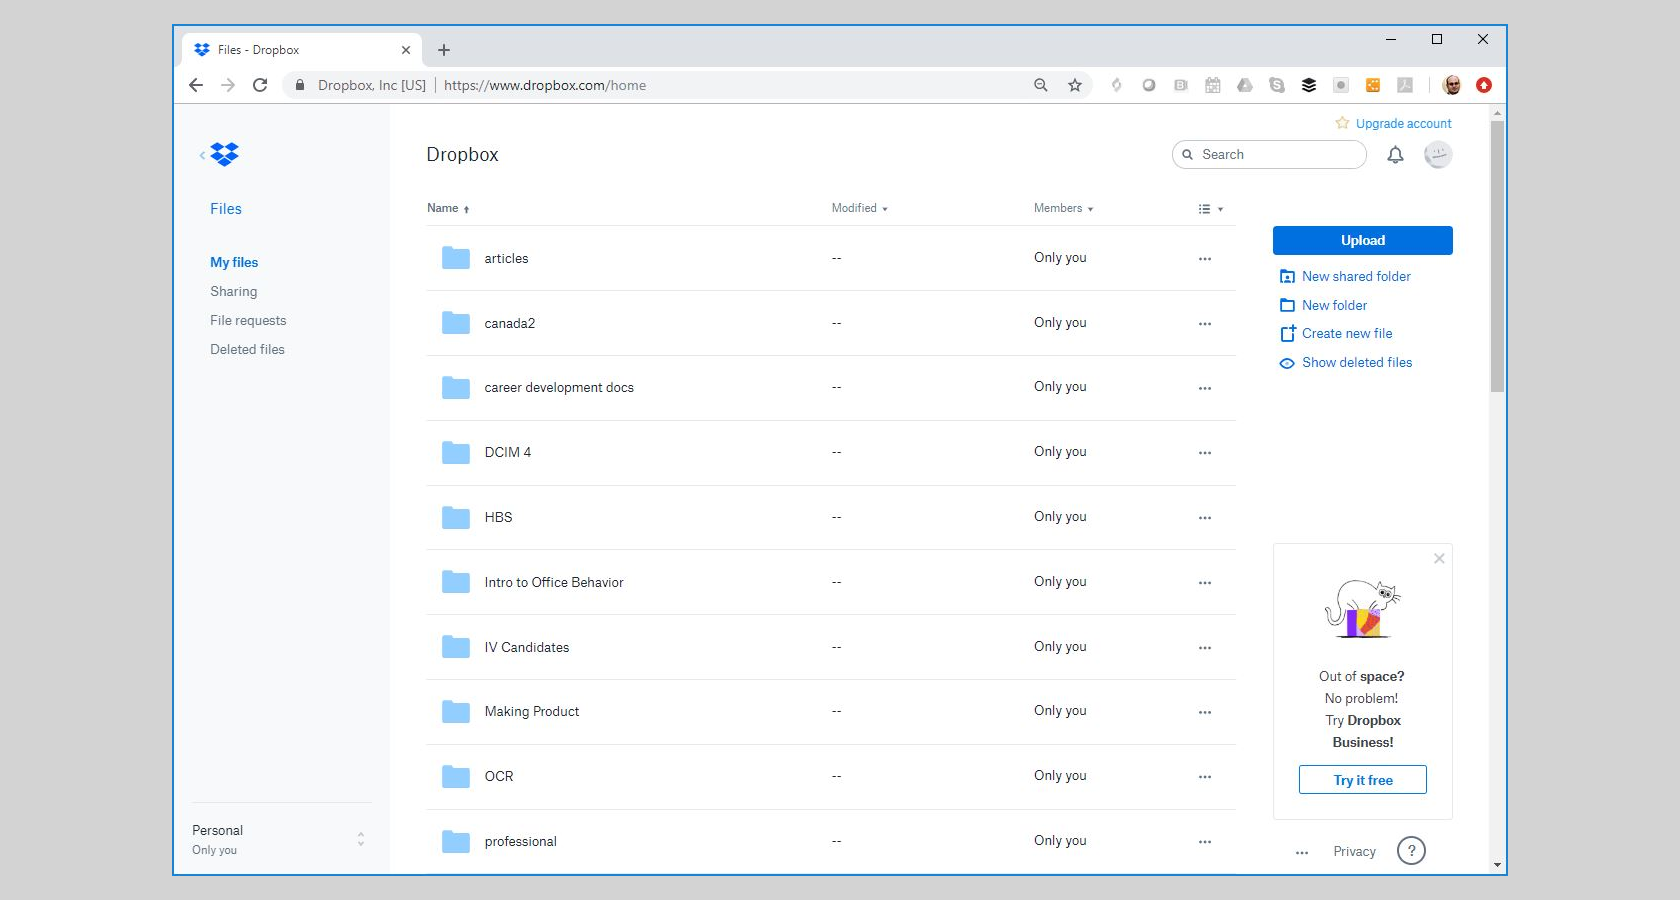Viewport: 1680px width, 900px height.
Task: Click the Dropbox logo in the sidebar
Action: (225, 154)
